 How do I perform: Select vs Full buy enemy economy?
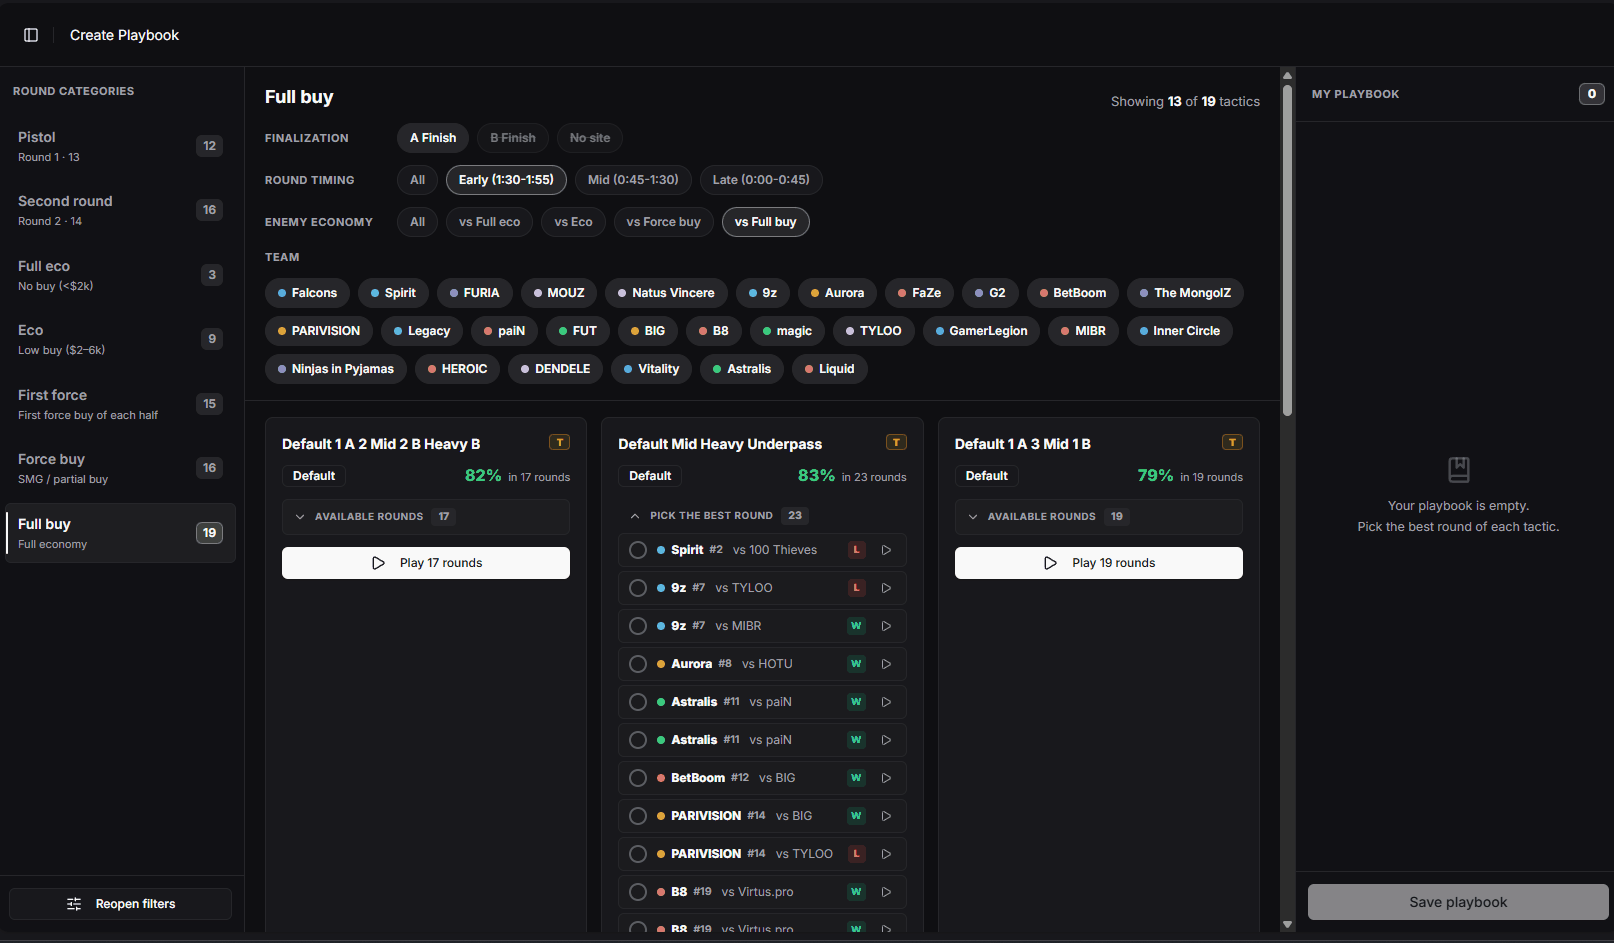766,222
